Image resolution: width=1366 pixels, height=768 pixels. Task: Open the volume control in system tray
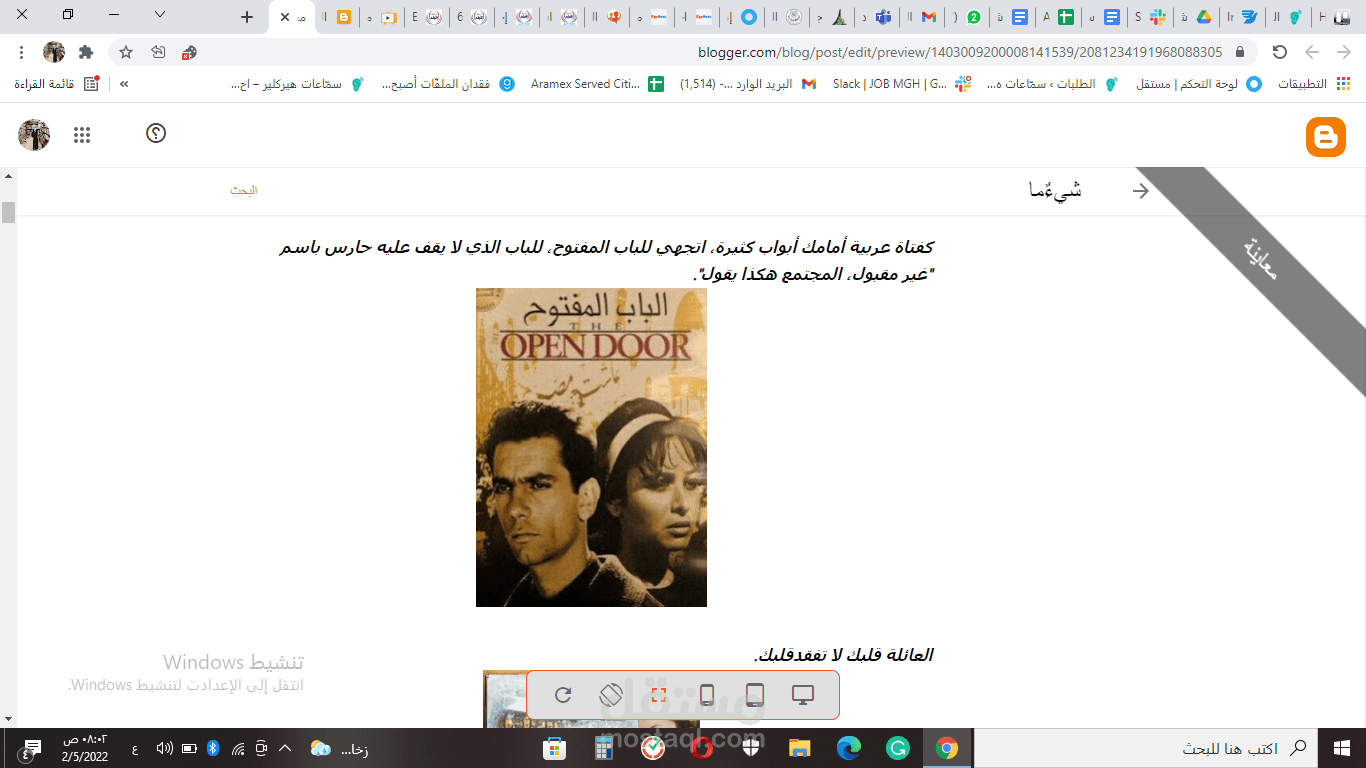pos(163,748)
